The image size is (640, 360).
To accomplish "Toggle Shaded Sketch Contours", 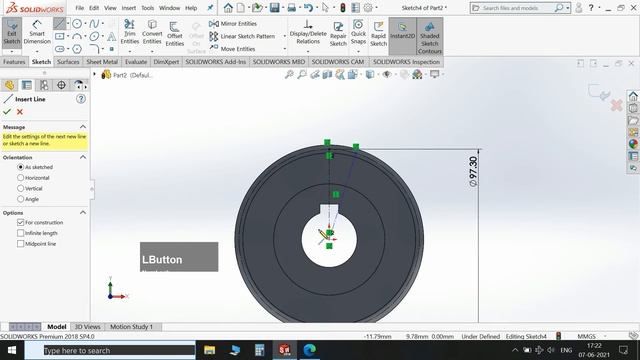I will (429, 37).
